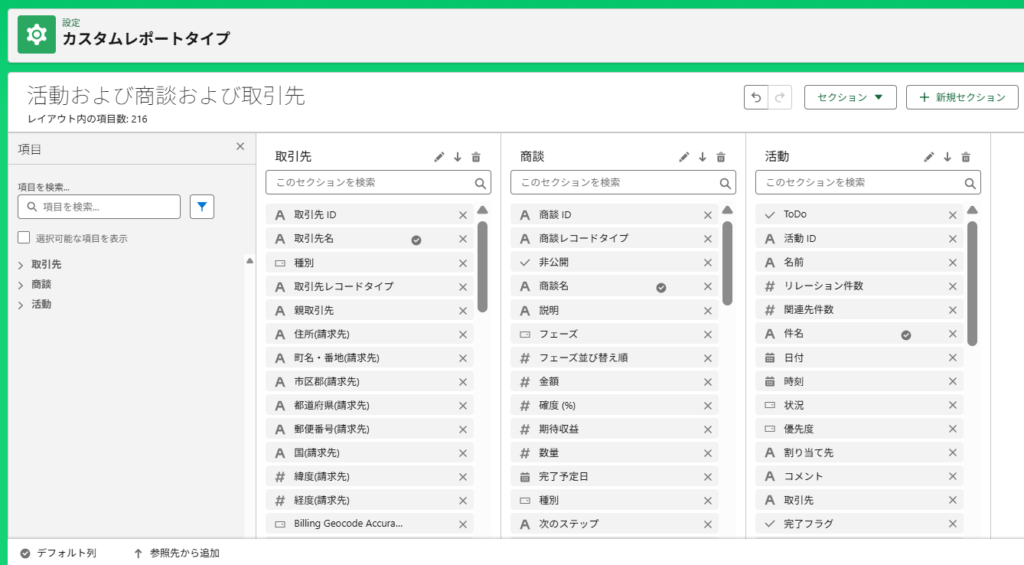Remove リレーション件数 field
This screenshot has width=1024, height=565.
tap(953, 286)
